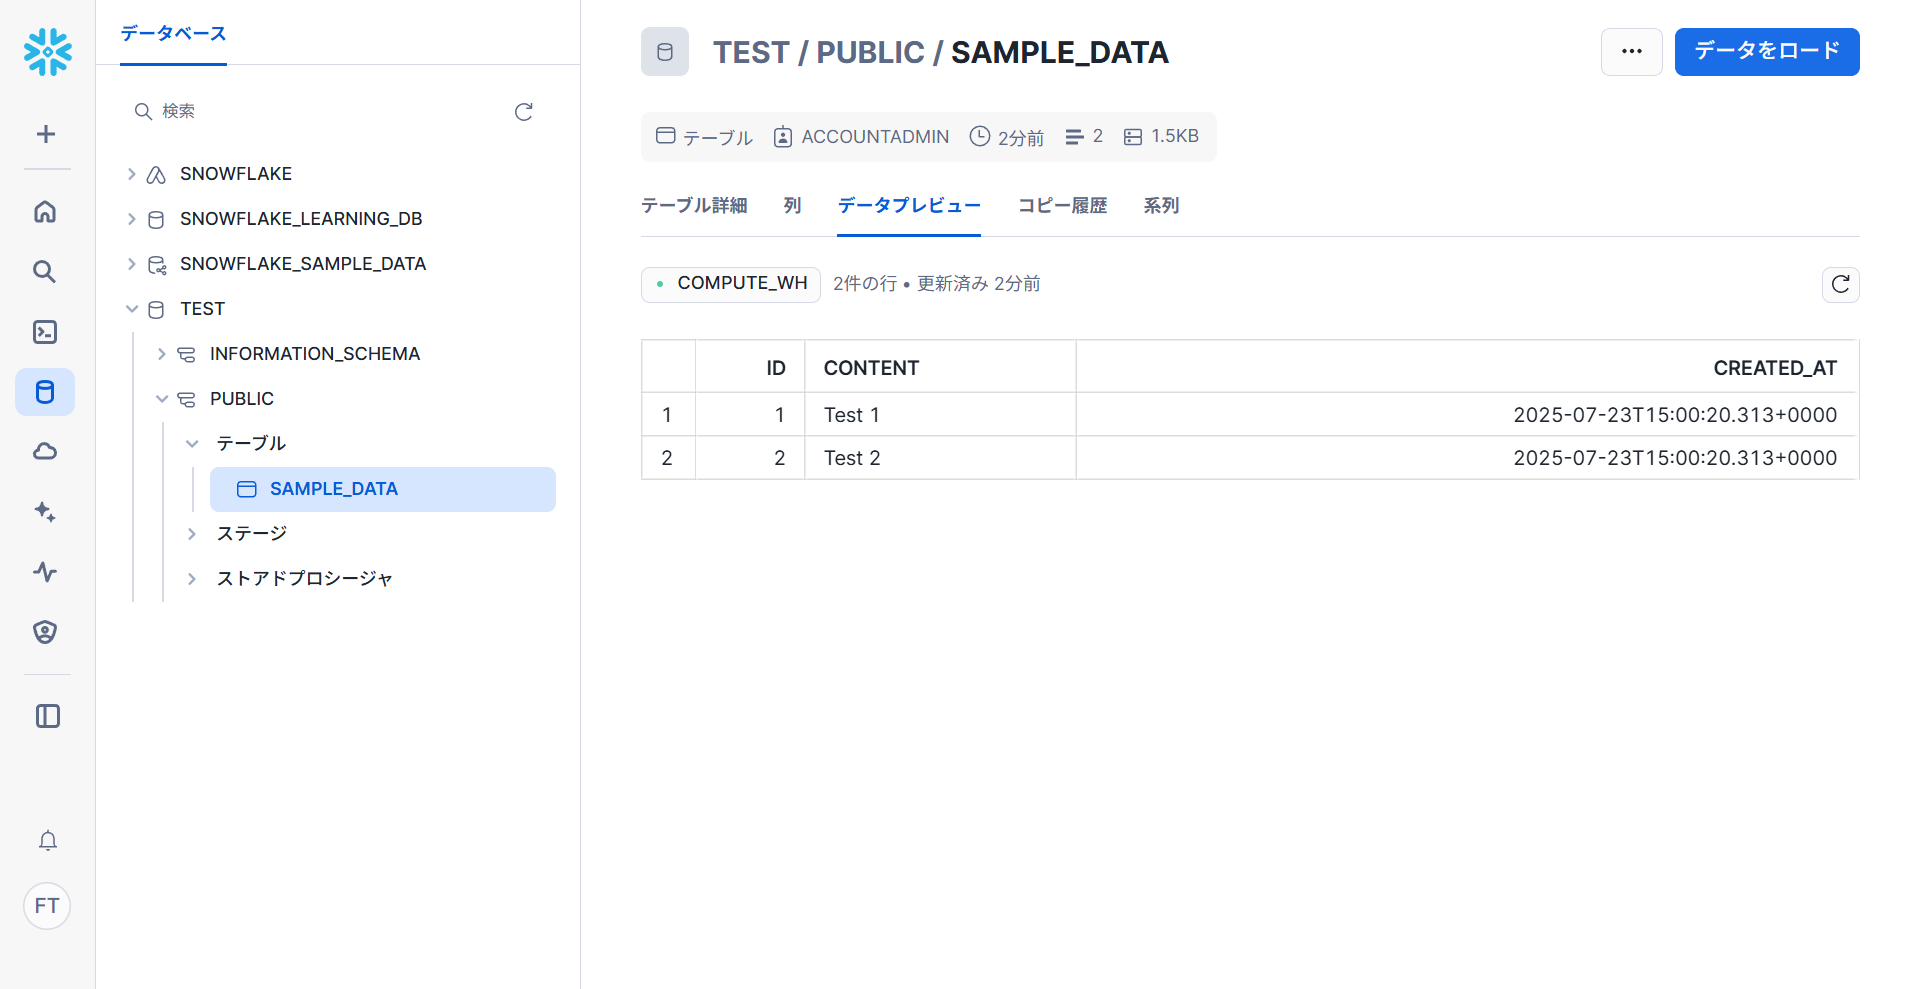Open the three-dots more options menu
Screen dimensions: 1920x989
click(x=1632, y=52)
